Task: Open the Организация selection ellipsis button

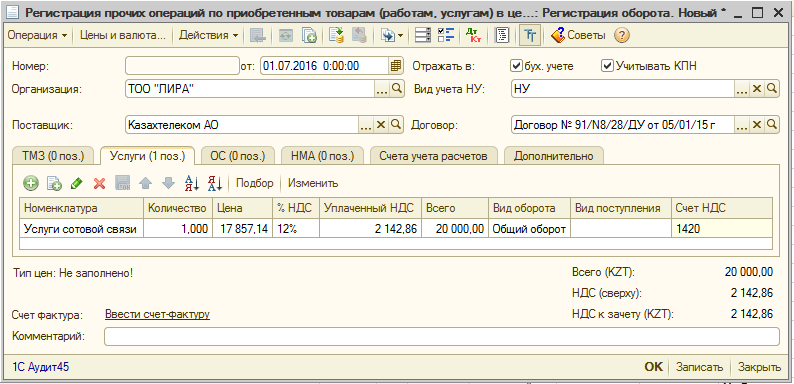Action: click(382, 89)
